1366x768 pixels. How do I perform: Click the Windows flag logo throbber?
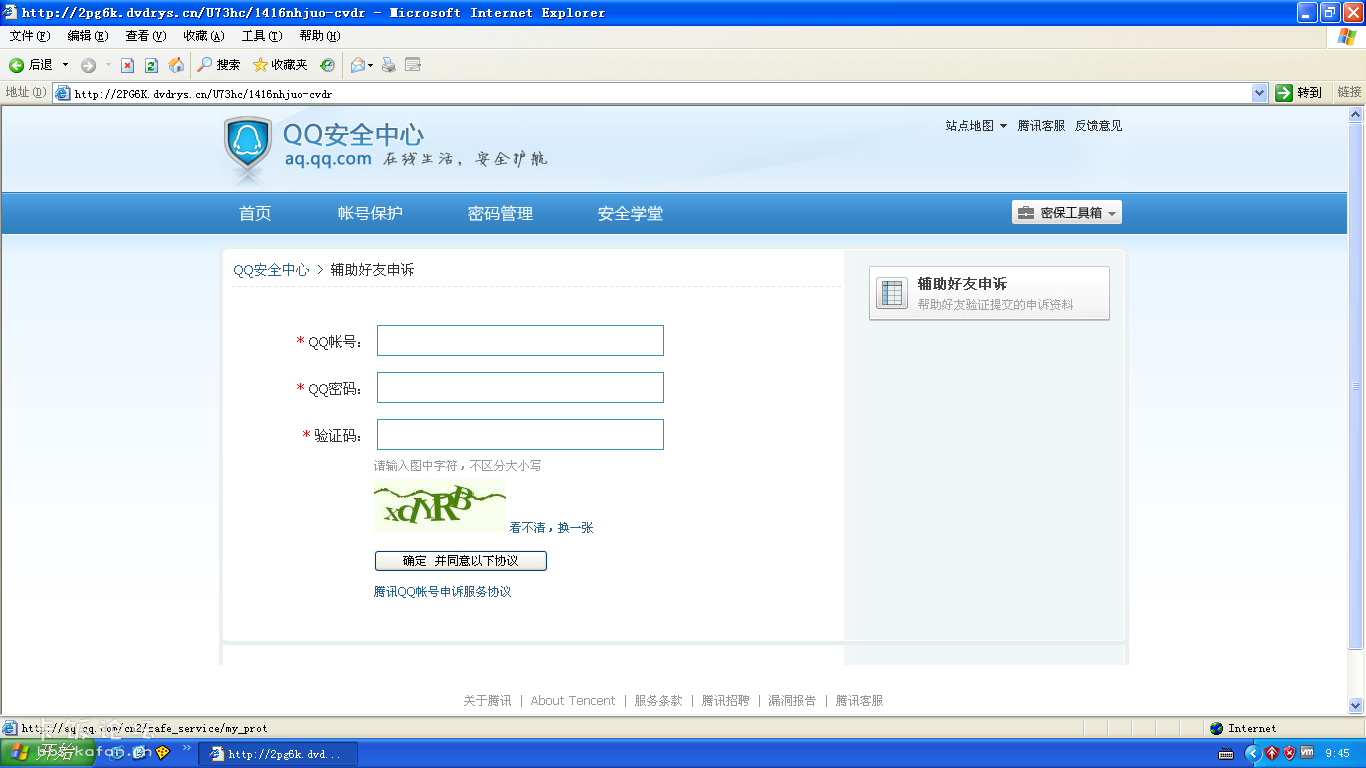pos(1347,36)
